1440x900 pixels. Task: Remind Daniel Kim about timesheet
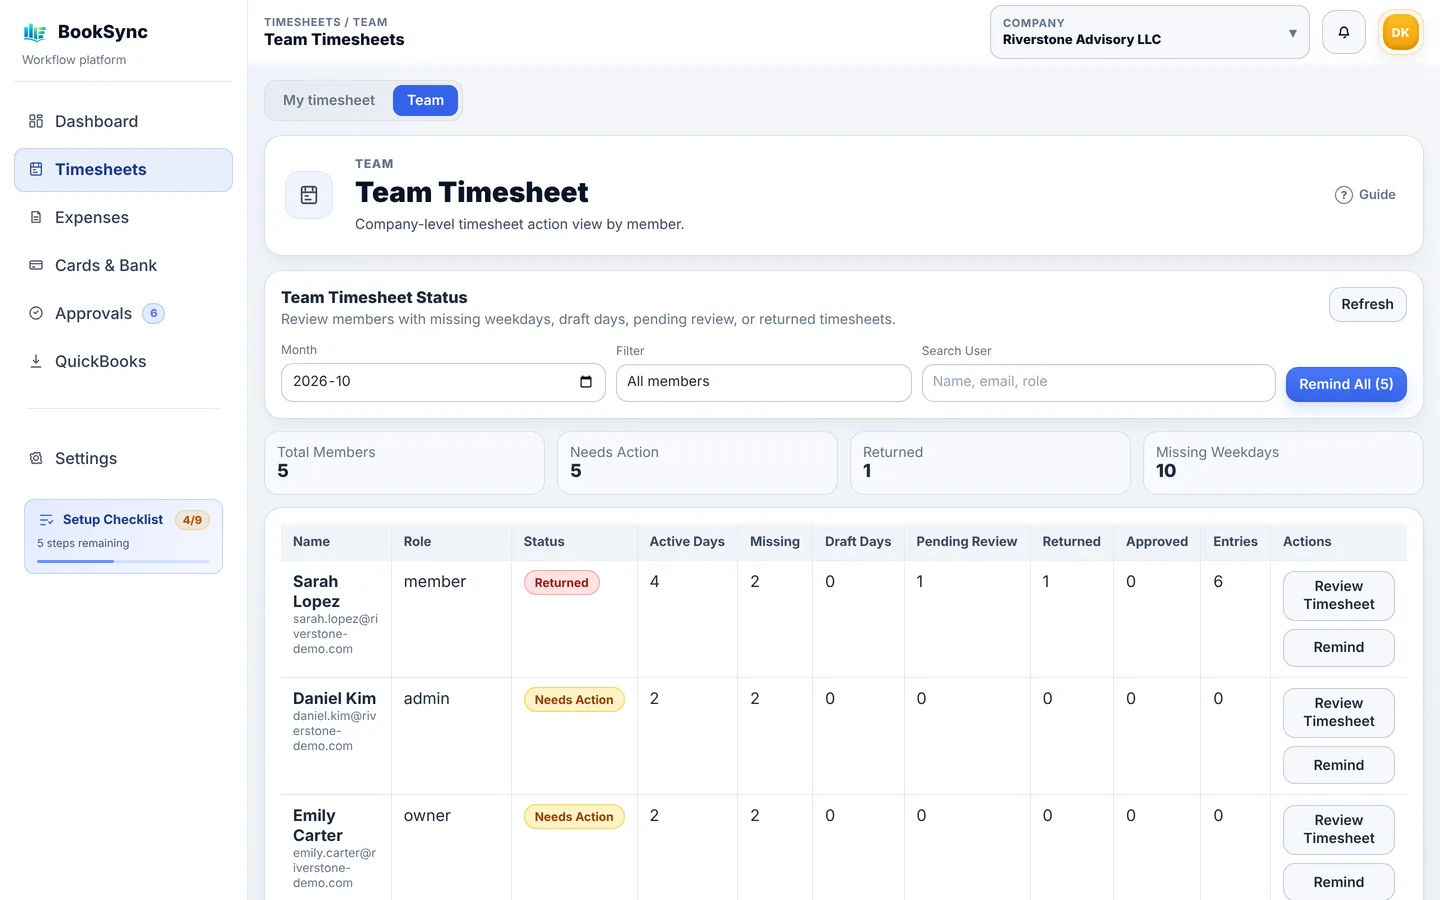[x=1339, y=765]
